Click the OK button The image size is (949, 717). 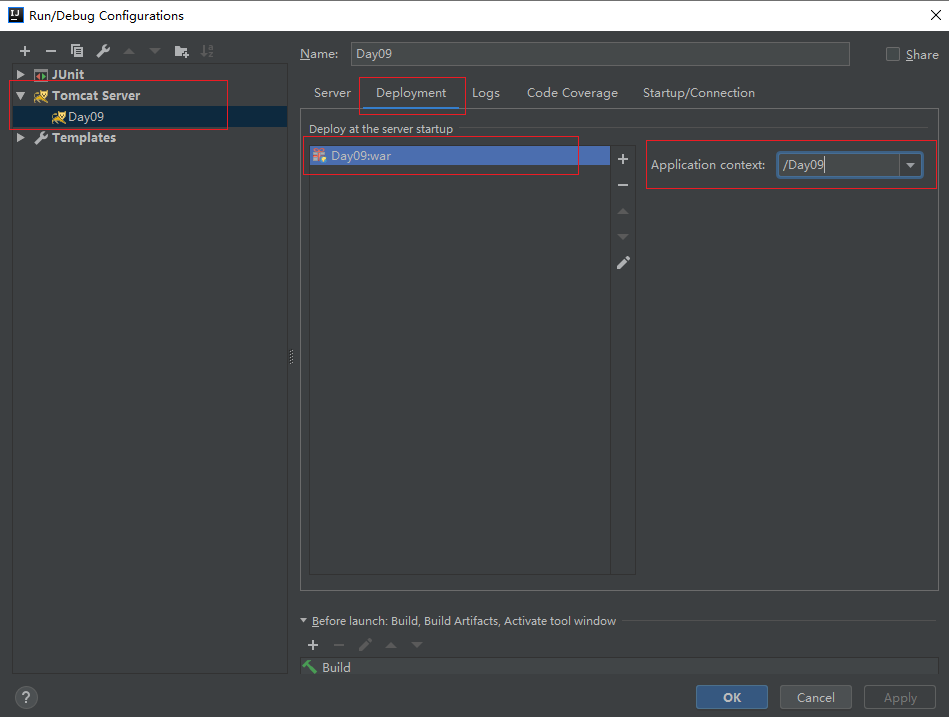(732, 698)
